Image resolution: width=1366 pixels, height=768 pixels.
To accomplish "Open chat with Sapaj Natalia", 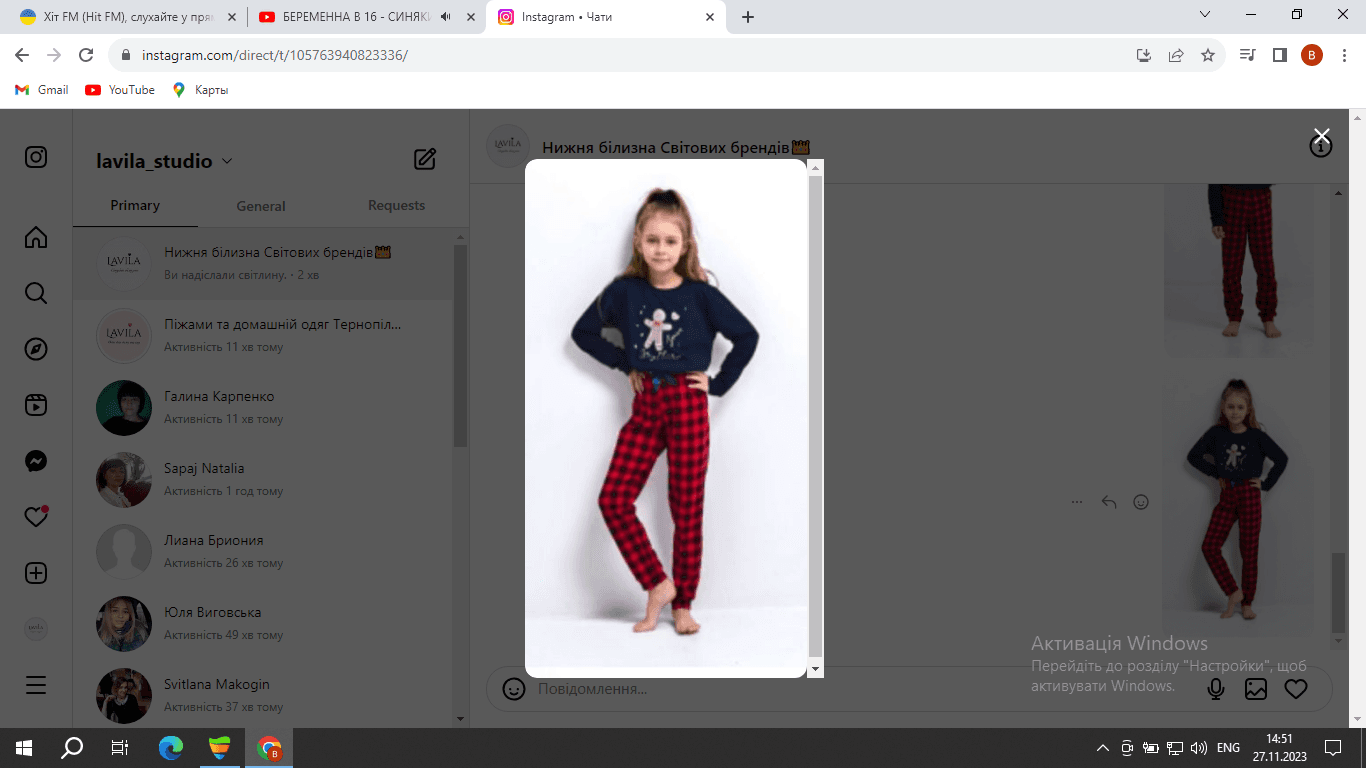I will click(x=264, y=479).
